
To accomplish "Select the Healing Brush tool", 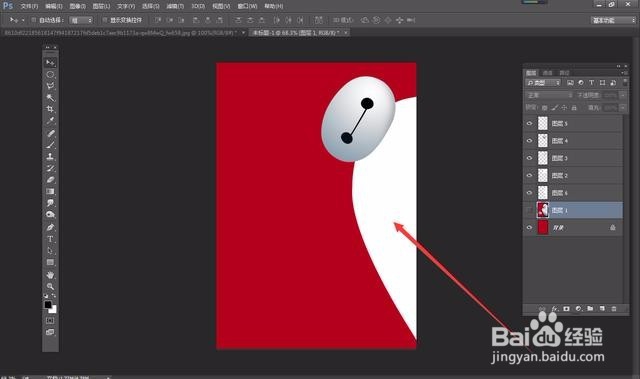I will pyautogui.click(x=50, y=133).
